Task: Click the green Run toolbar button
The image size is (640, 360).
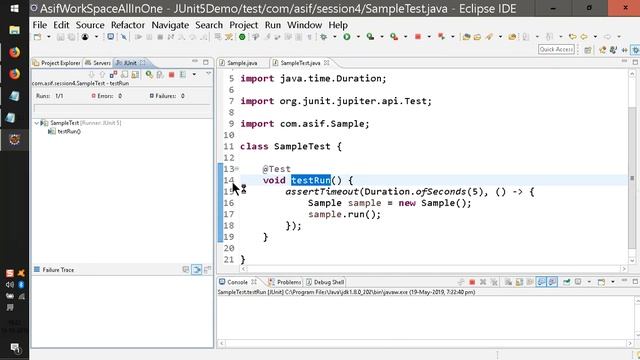Action: tap(347, 37)
